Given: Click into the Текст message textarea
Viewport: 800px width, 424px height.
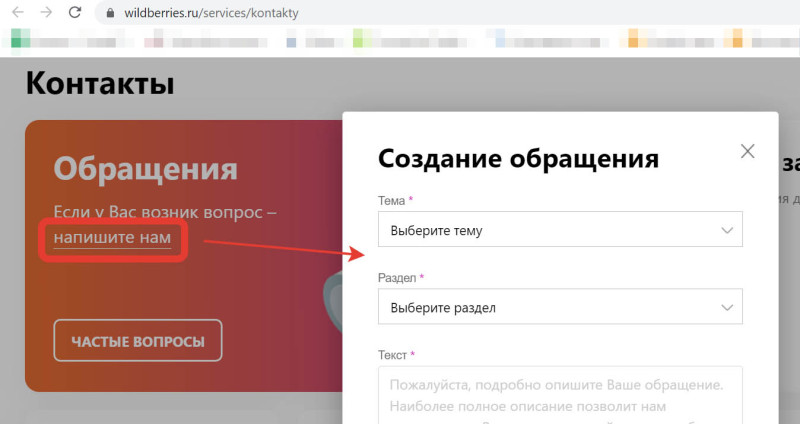Looking at the screenshot, I should pos(560,395).
